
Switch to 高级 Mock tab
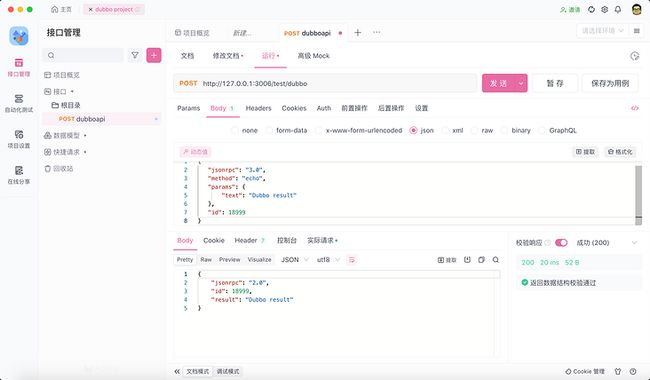(x=313, y=56)
